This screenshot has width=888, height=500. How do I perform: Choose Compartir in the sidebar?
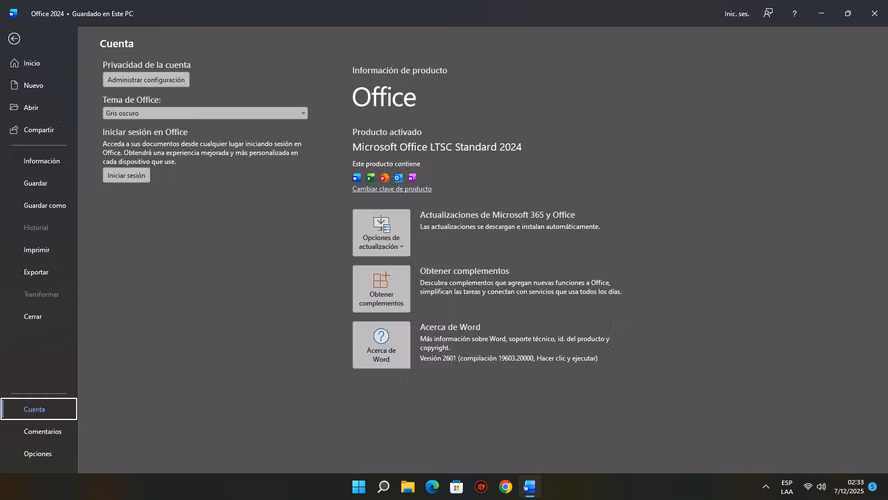coord(39,130)
